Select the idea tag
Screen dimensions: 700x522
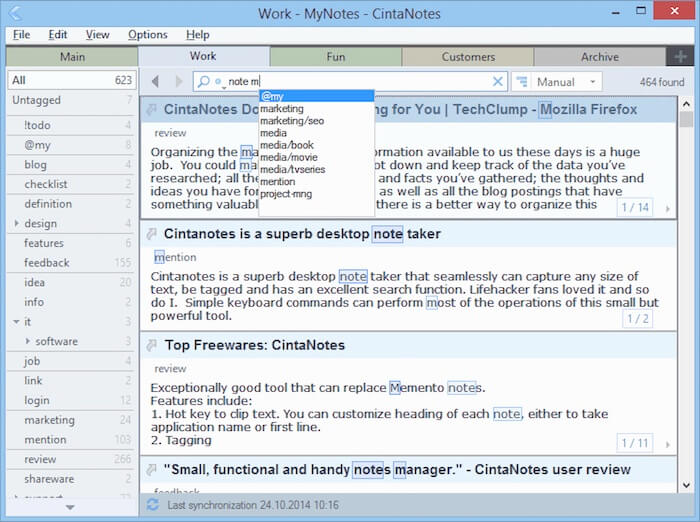click(x=72, y=283)
